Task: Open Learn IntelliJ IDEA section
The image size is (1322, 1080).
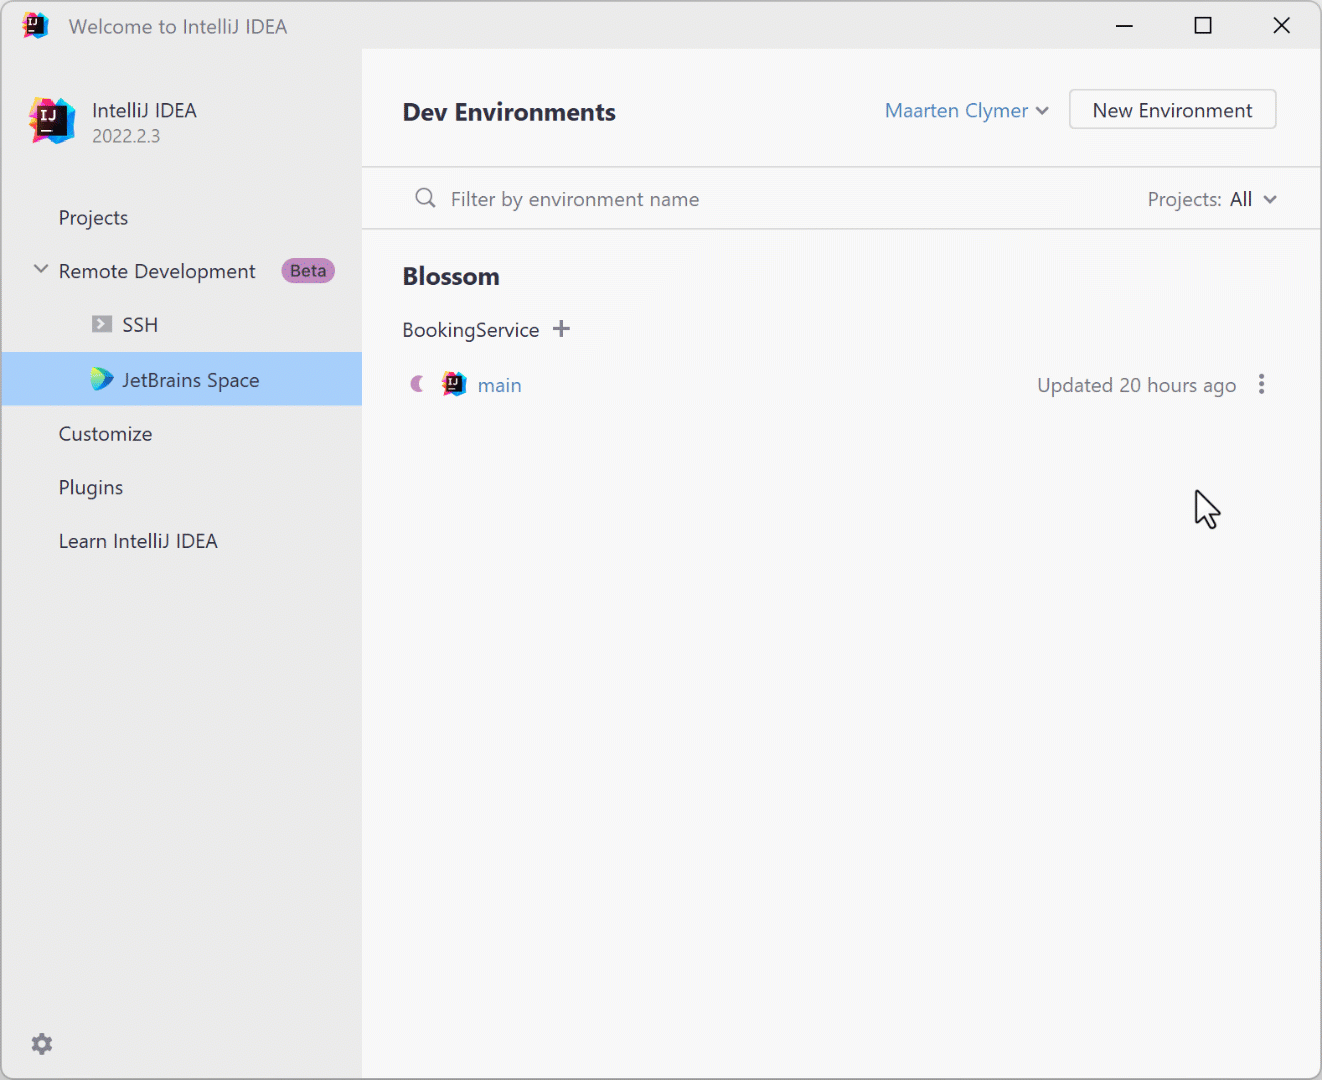Action: point(138,541)
